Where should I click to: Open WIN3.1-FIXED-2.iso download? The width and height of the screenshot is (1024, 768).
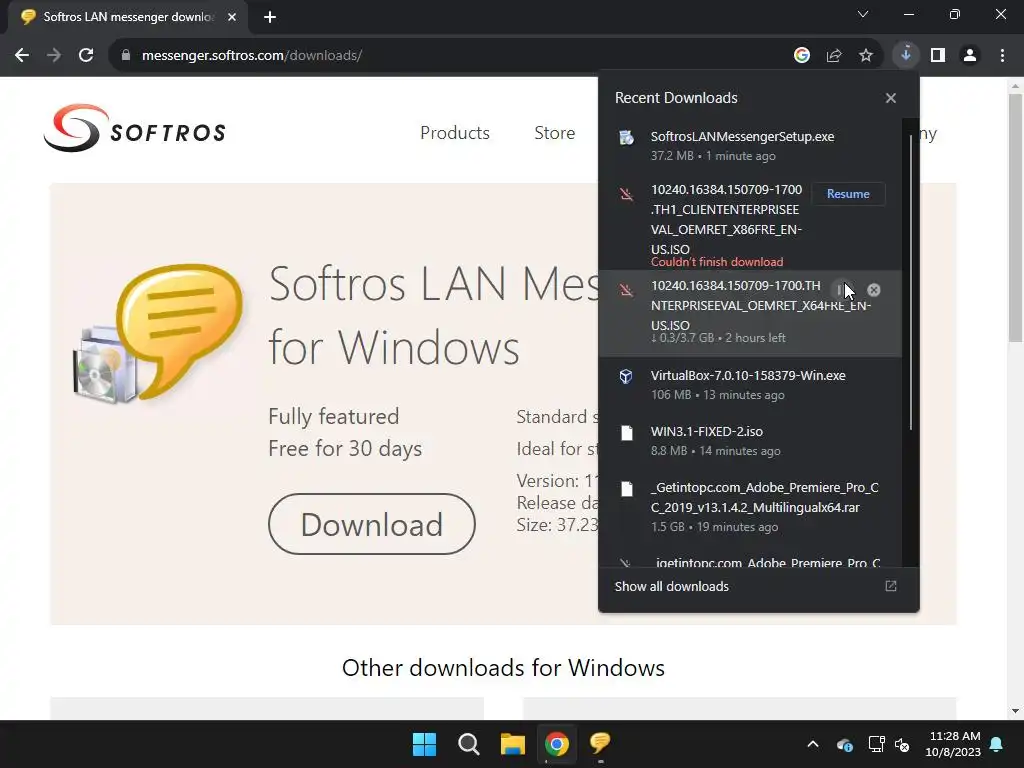point(750,441)
